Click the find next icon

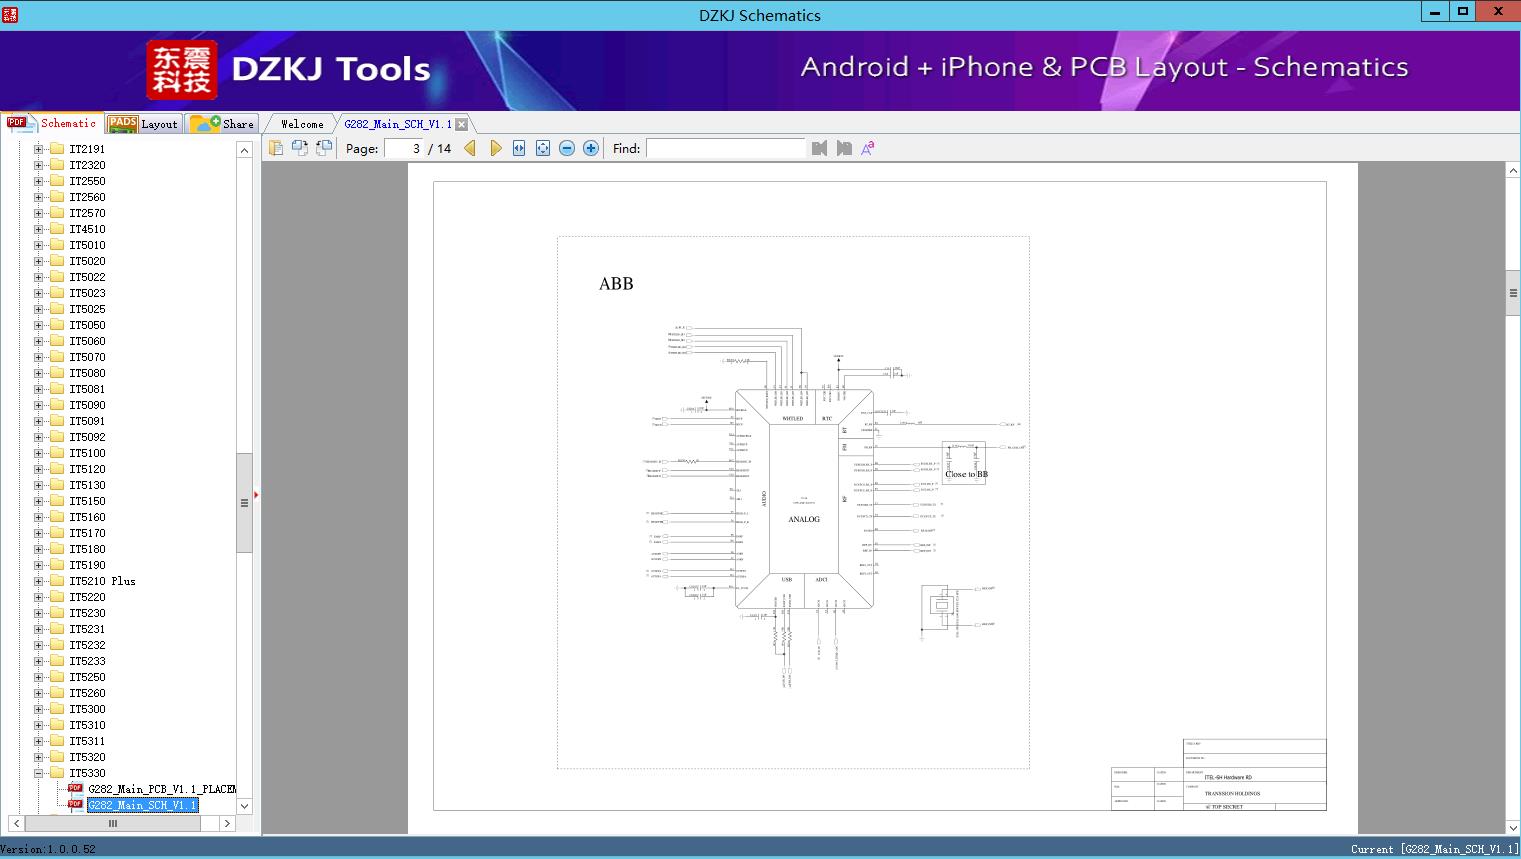844,148
